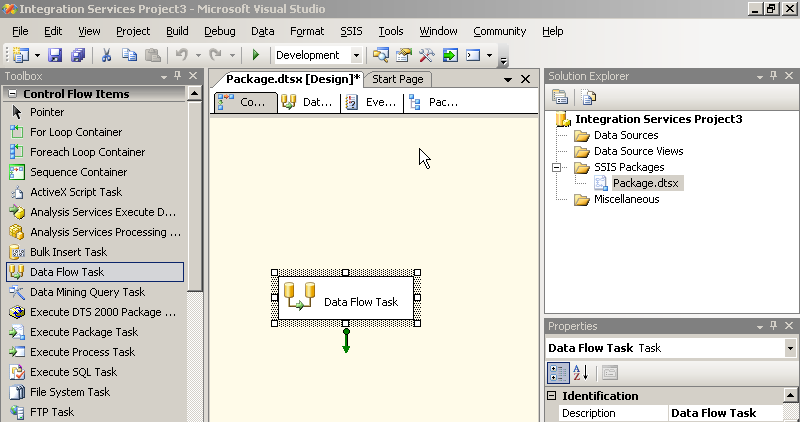The width and height of the screenshot is (800, 422).
Task: Toggle auto-hide pin on Properties panel
Action: coord(773,326)
